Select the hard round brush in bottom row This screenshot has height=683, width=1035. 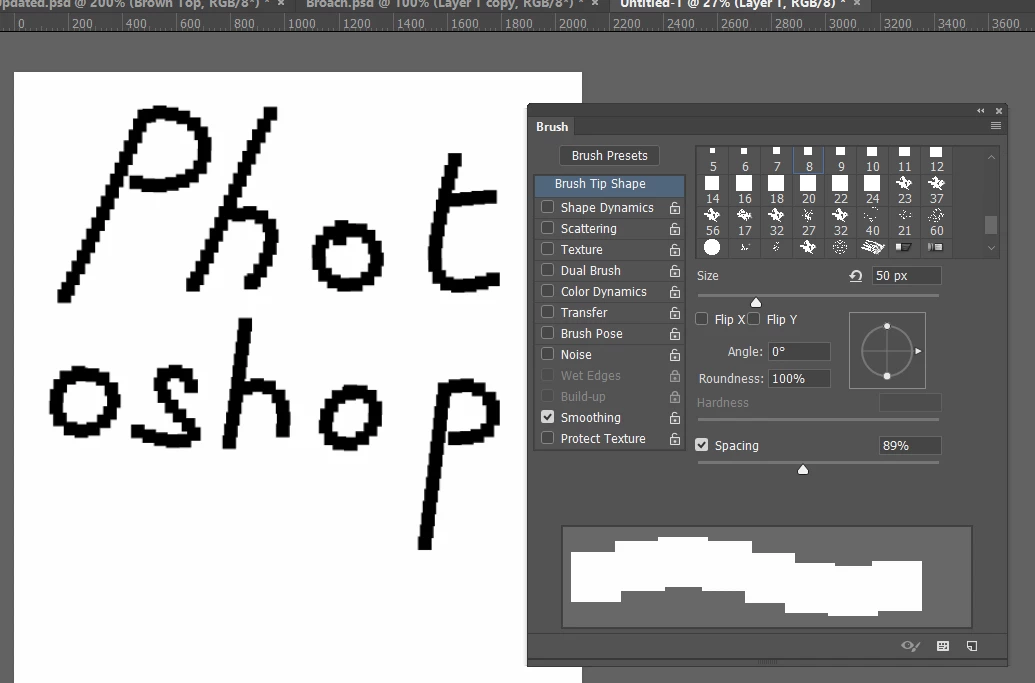coord(712,247)
